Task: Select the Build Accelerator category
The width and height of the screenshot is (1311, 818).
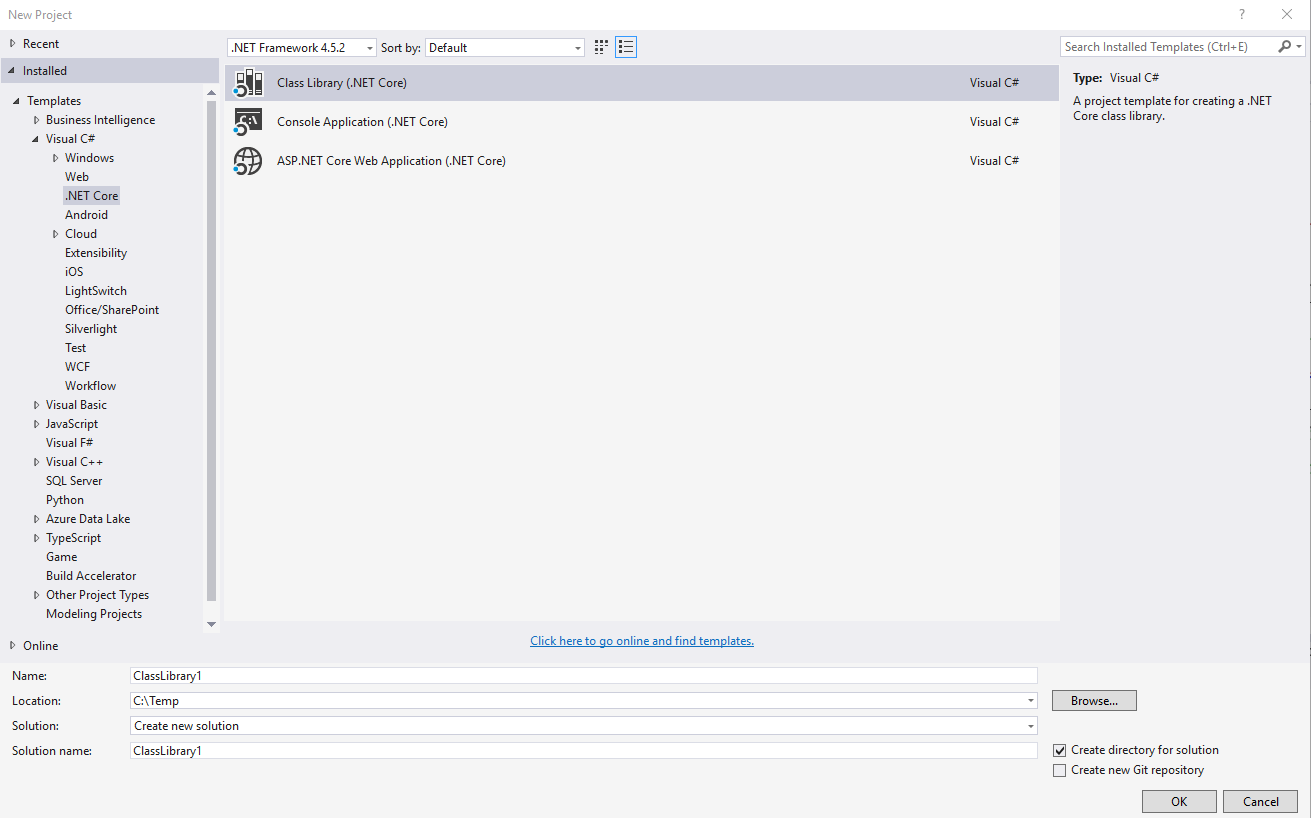Action: click(x=91, y=576)
